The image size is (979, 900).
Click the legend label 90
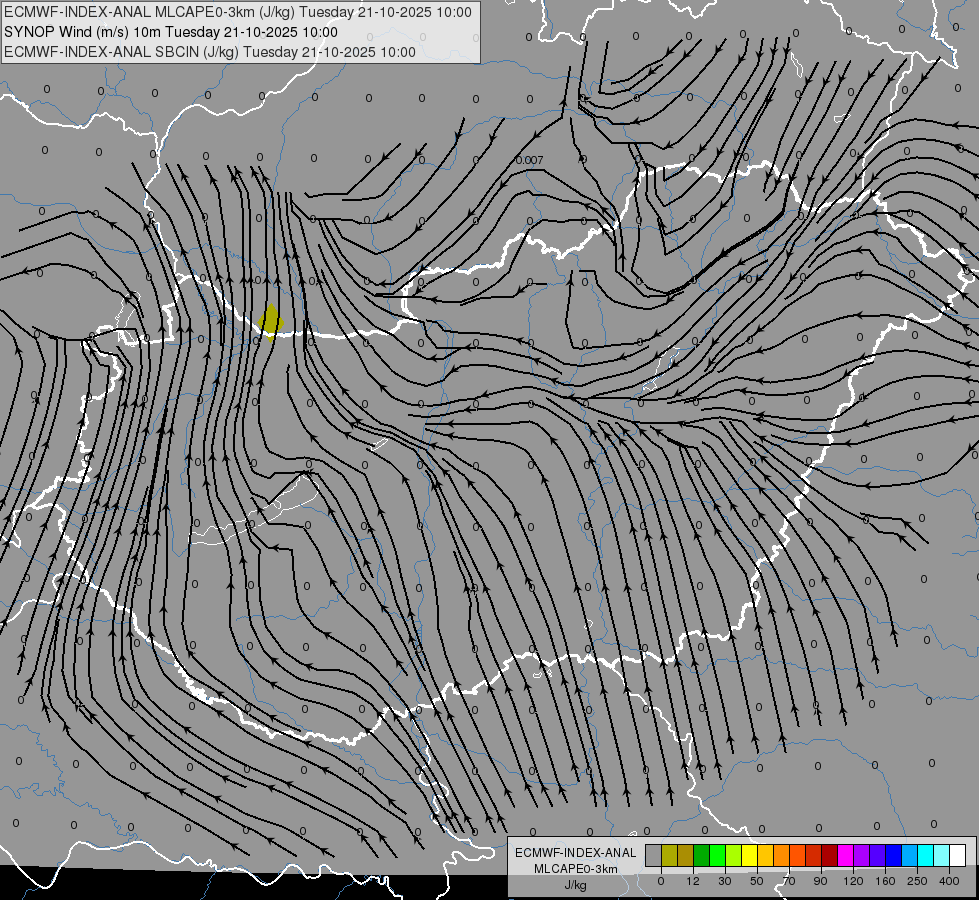coord(821,881)
